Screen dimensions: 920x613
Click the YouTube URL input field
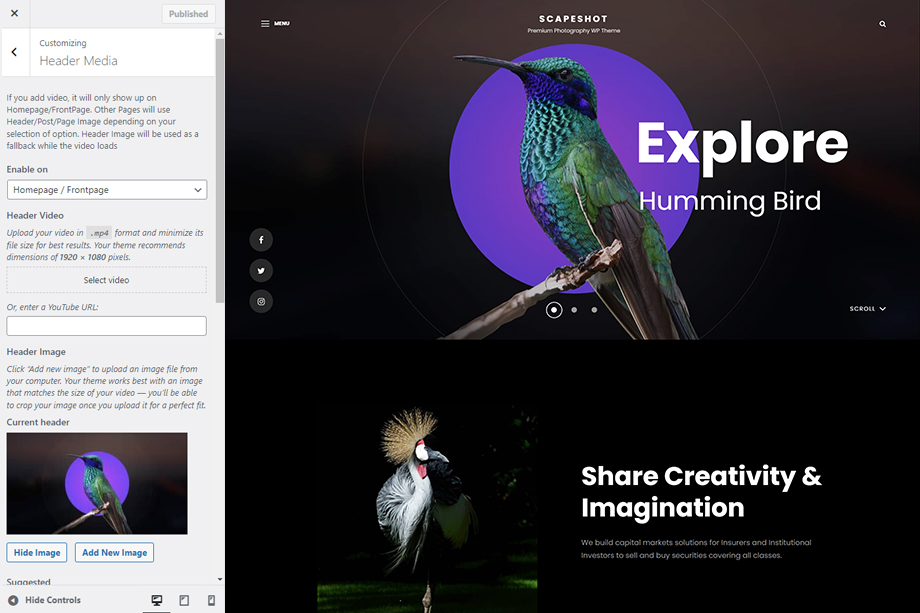click(107, 326)
